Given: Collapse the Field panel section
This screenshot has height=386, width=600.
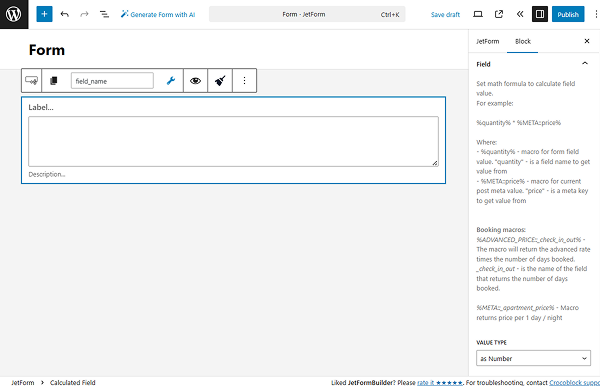Looking at the screenshot, I should click(534, 64).
